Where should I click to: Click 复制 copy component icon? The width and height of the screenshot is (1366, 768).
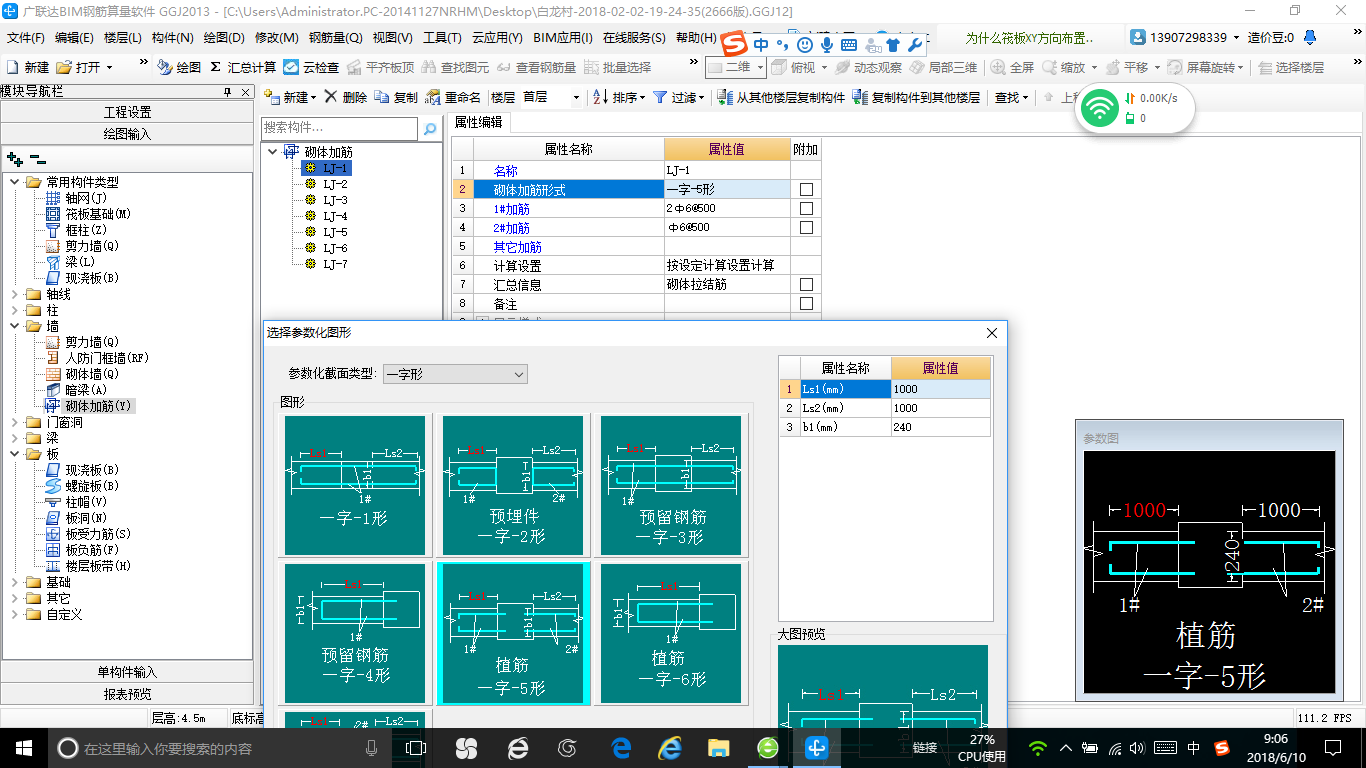383,97
